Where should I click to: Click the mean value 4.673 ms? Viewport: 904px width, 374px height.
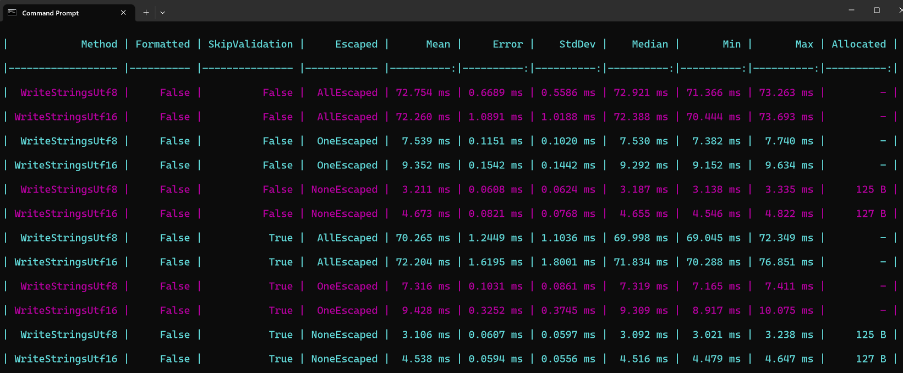point(426,214)
